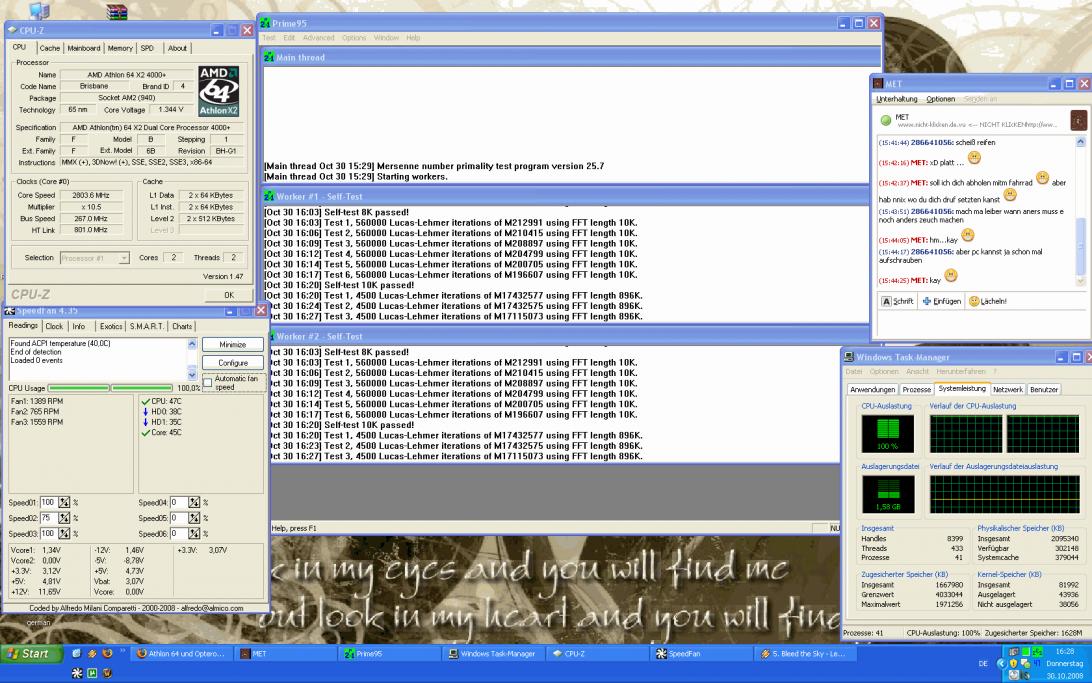Viewport: 1092px width, 683px height.
Task: Switch to CPU-Z taskbar button
Action: [596, 654]
